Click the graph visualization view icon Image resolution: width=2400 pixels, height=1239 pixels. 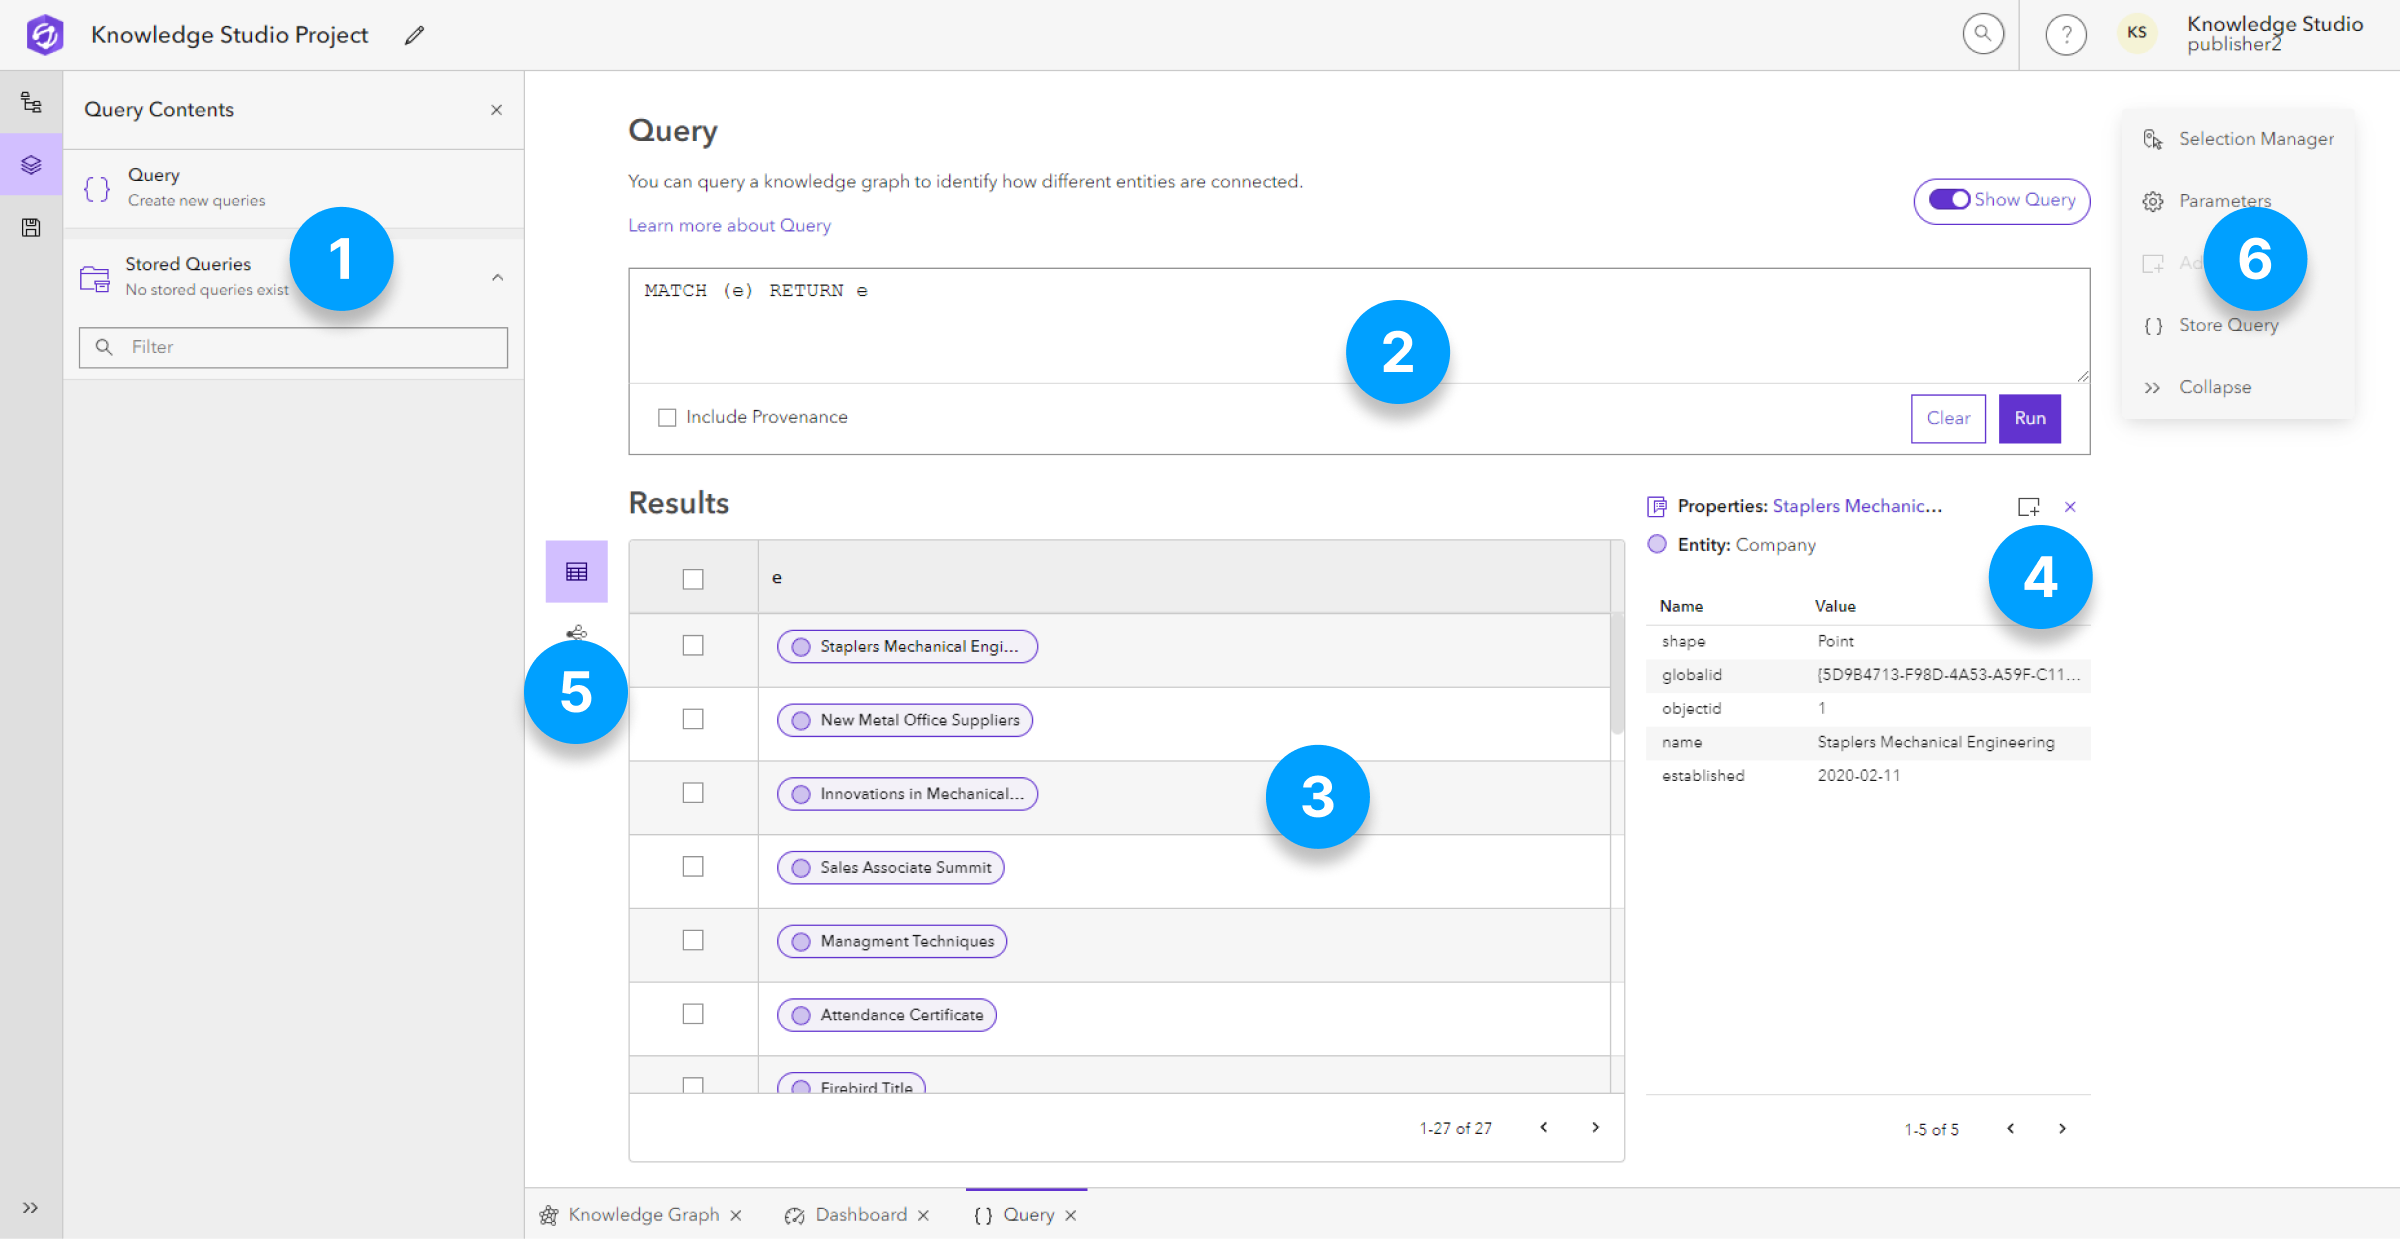pos(577,631)
